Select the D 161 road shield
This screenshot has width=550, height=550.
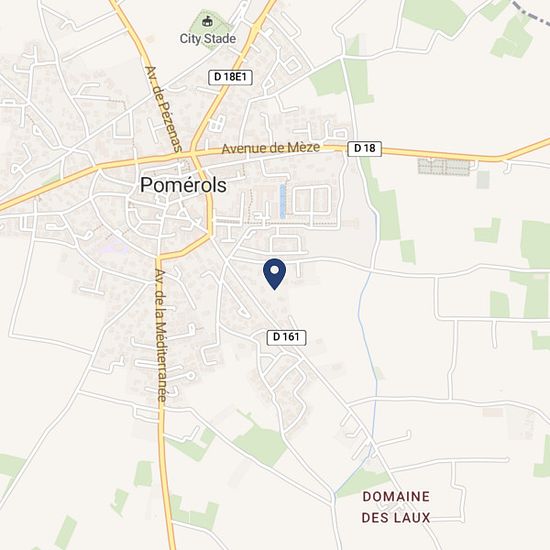[x=286, y=337]
